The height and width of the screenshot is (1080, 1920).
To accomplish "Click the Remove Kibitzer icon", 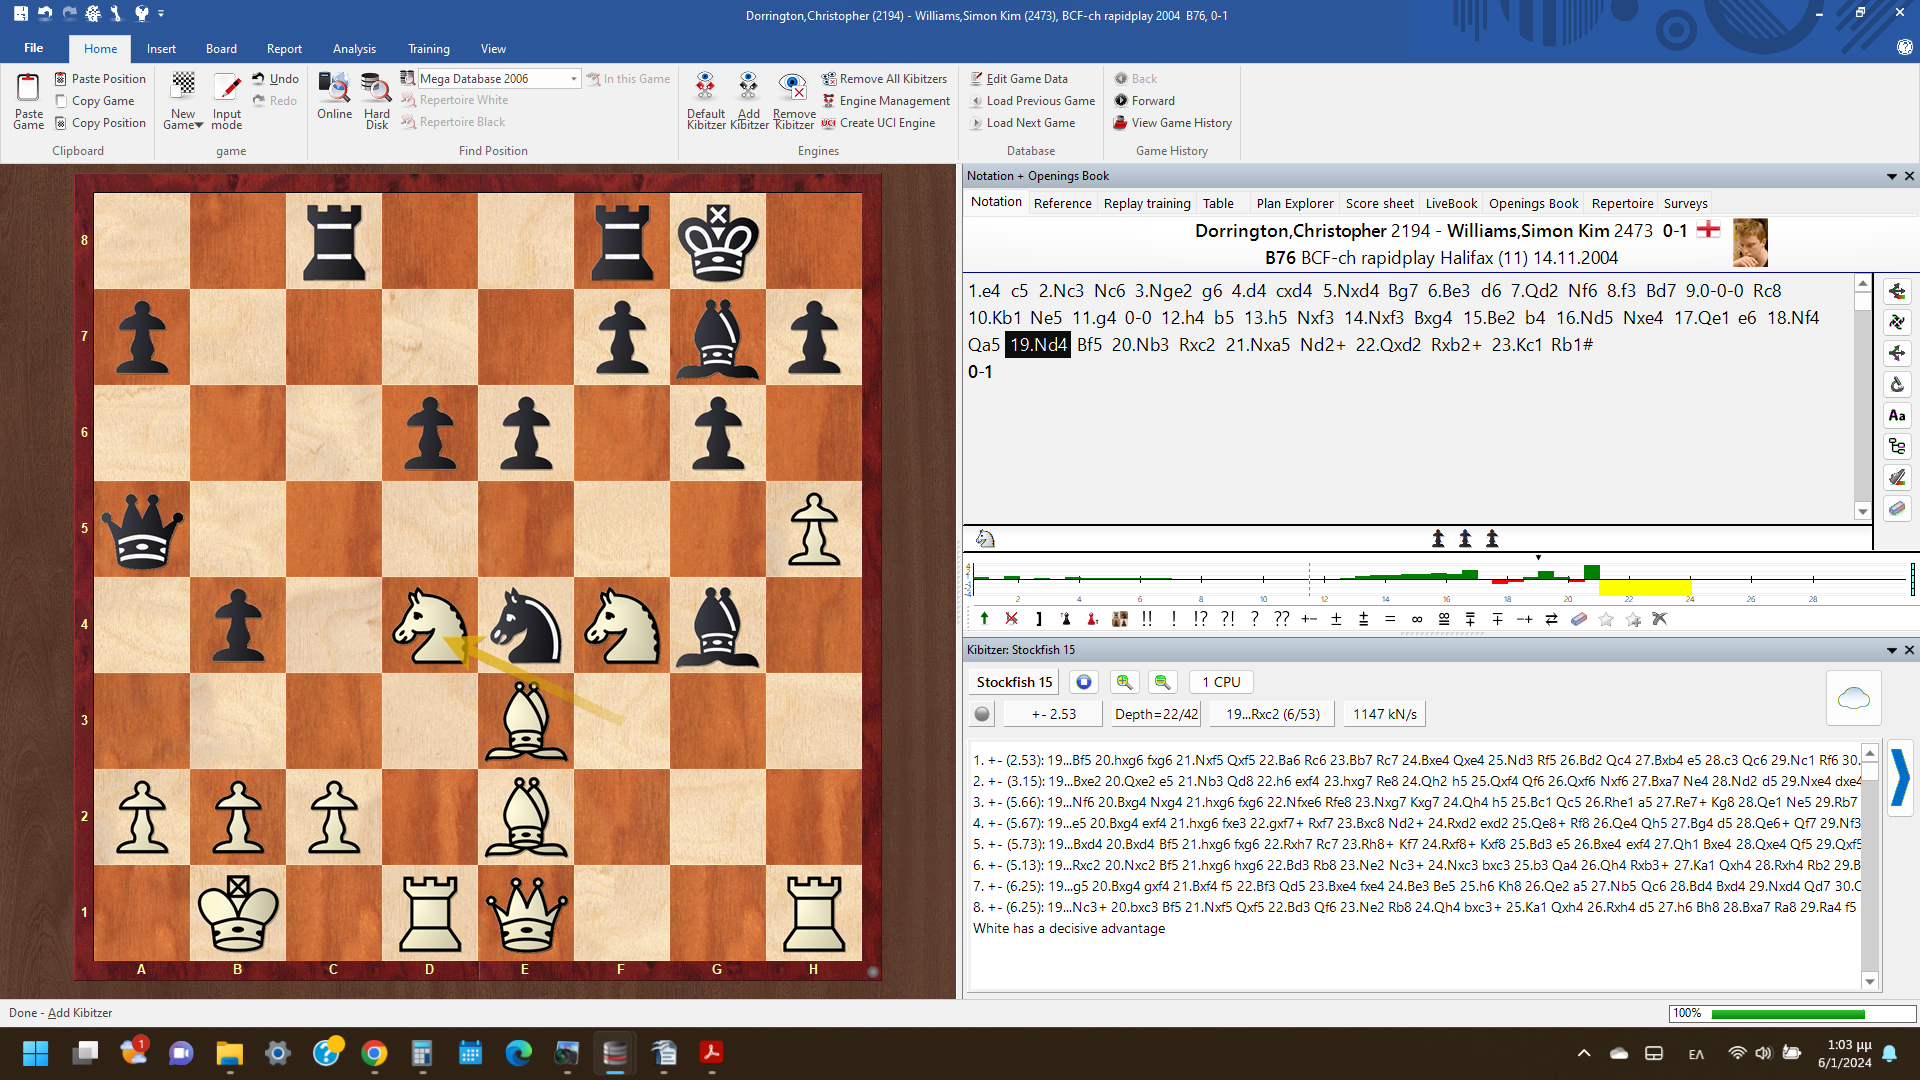I will coord(793,89).
